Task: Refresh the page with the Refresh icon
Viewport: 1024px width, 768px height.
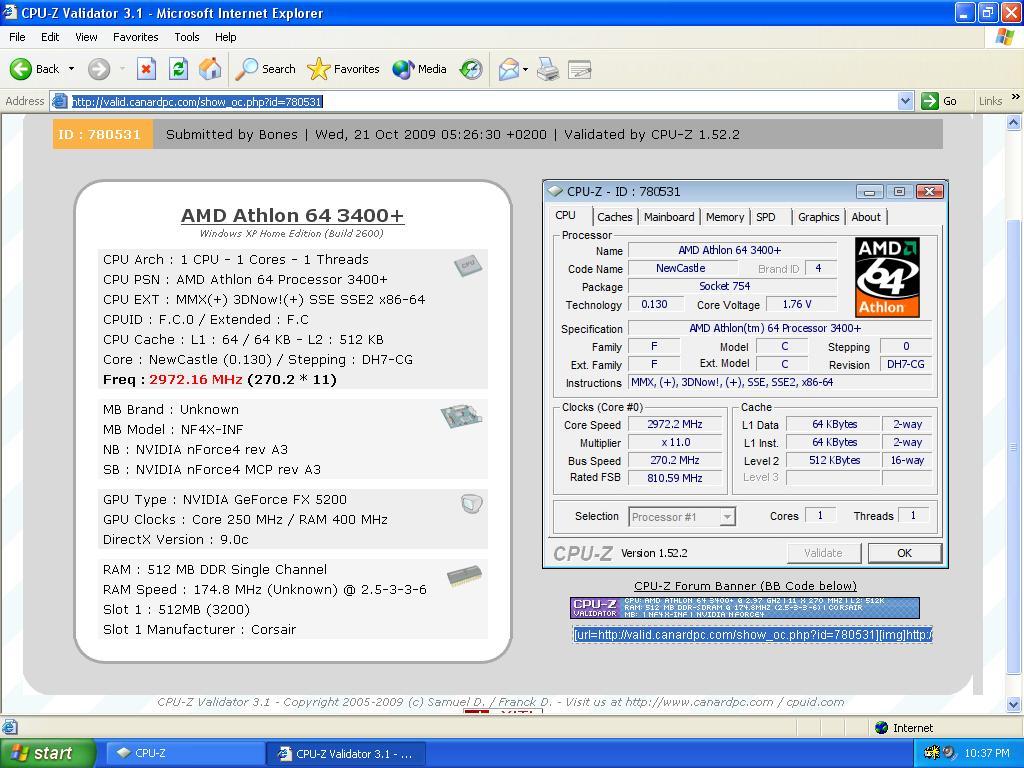Action: click(178, 69)
